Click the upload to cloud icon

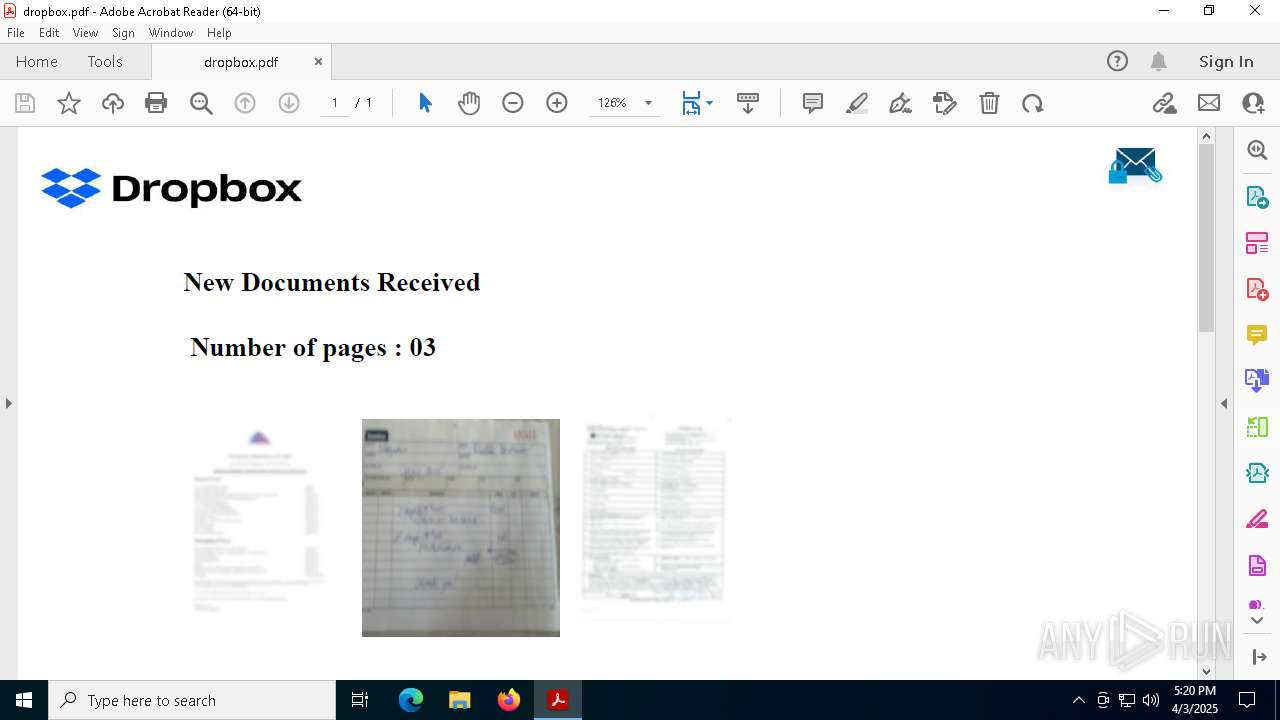[113, 103]
